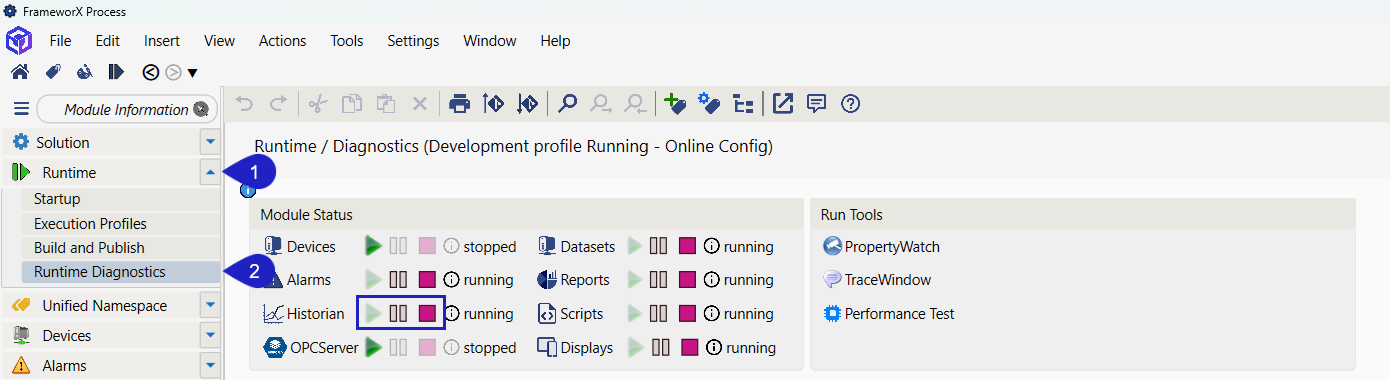
Task: Select Runtime Diagnostics in sidebar
Action: 121,272
